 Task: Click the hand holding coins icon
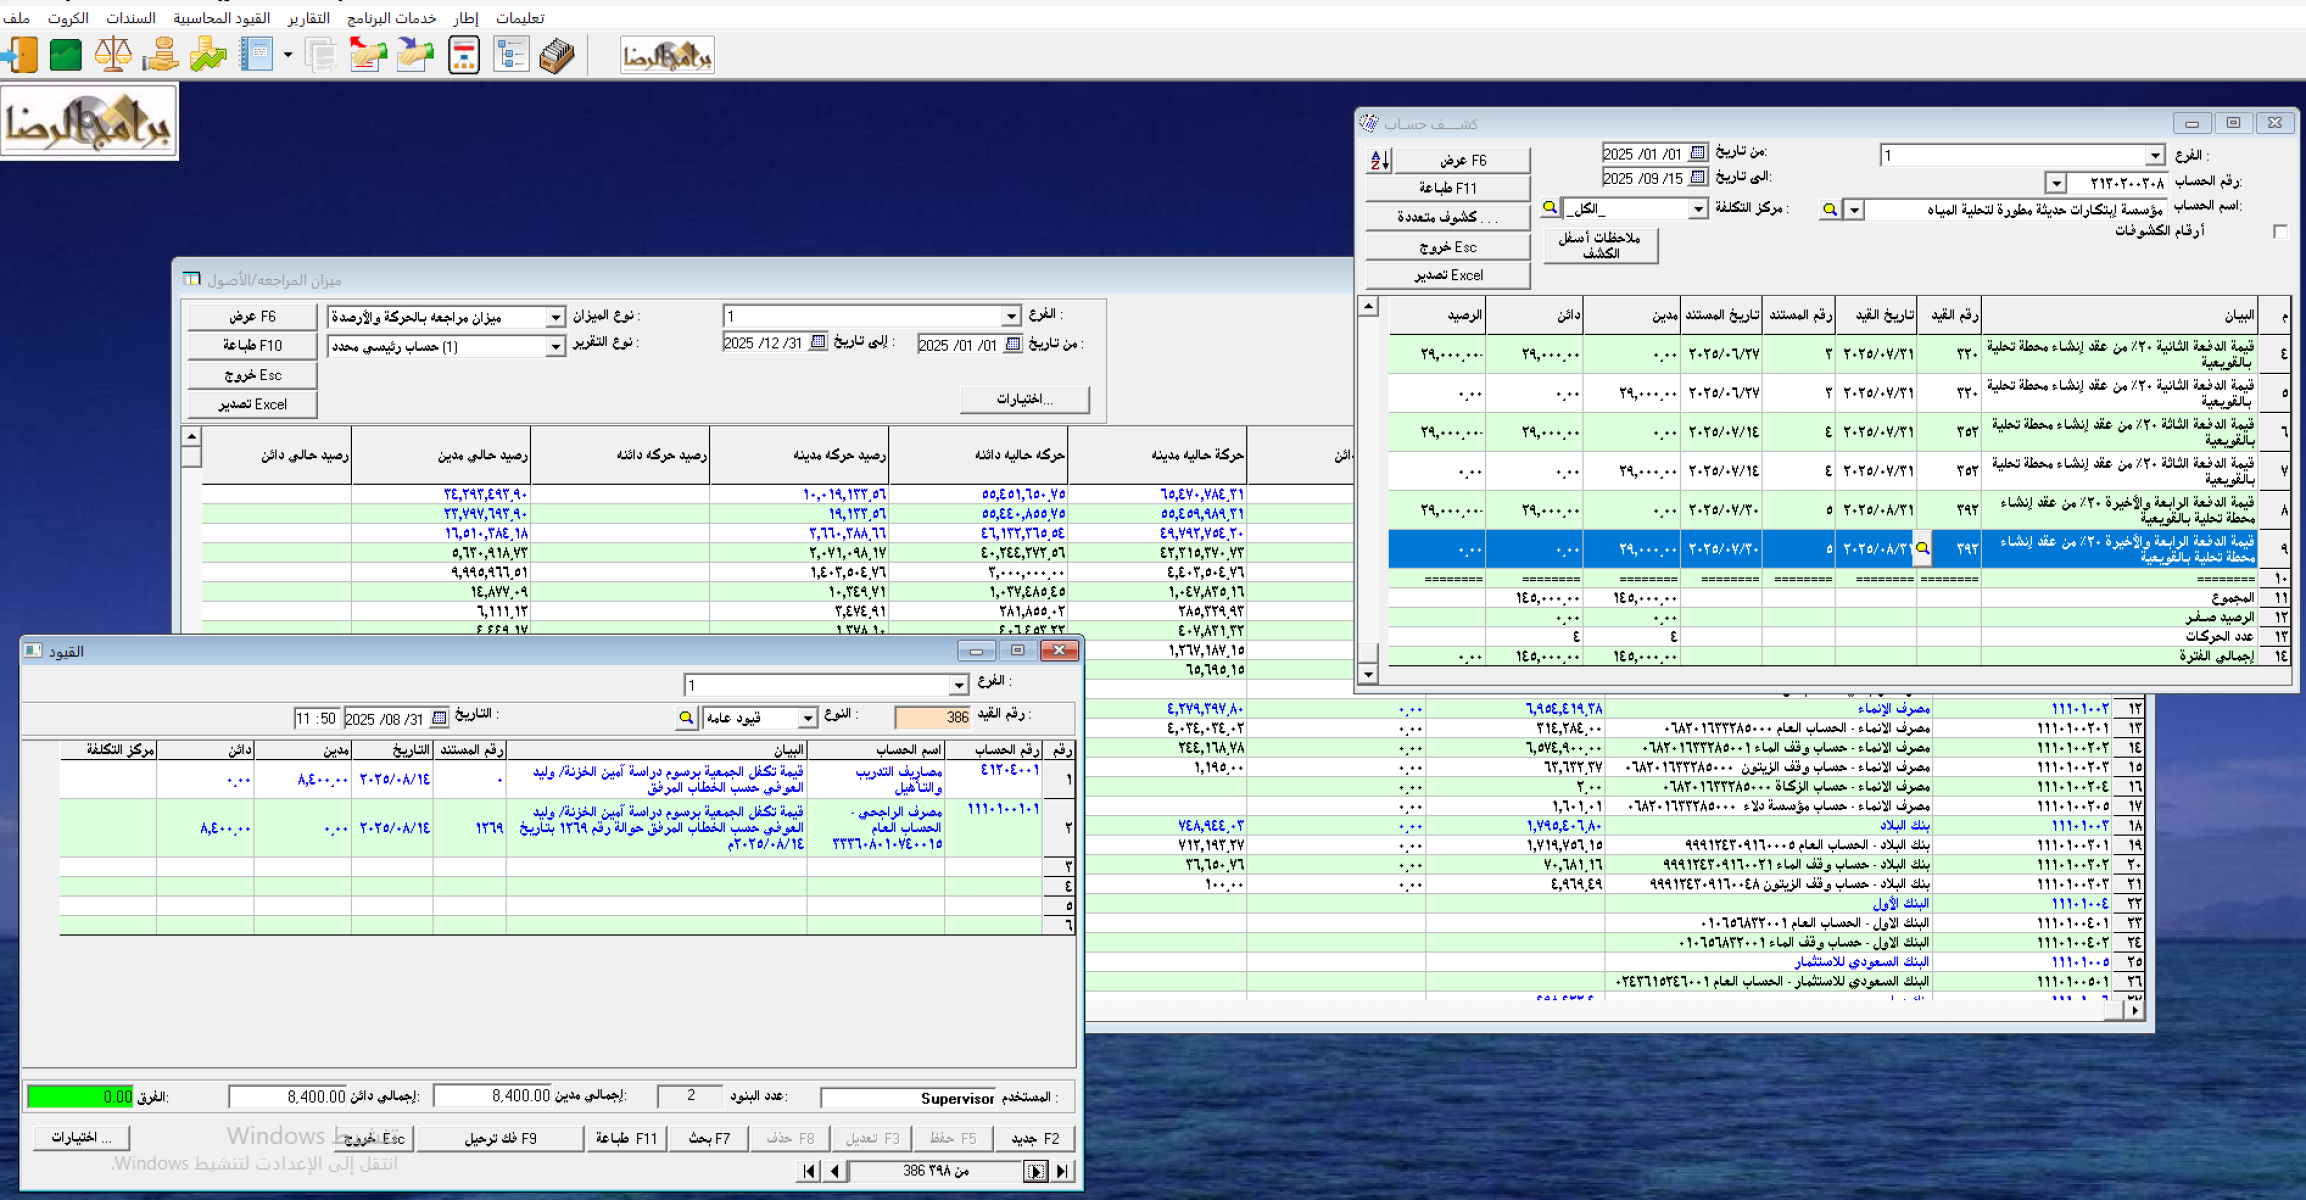click(x=160, y=55)
